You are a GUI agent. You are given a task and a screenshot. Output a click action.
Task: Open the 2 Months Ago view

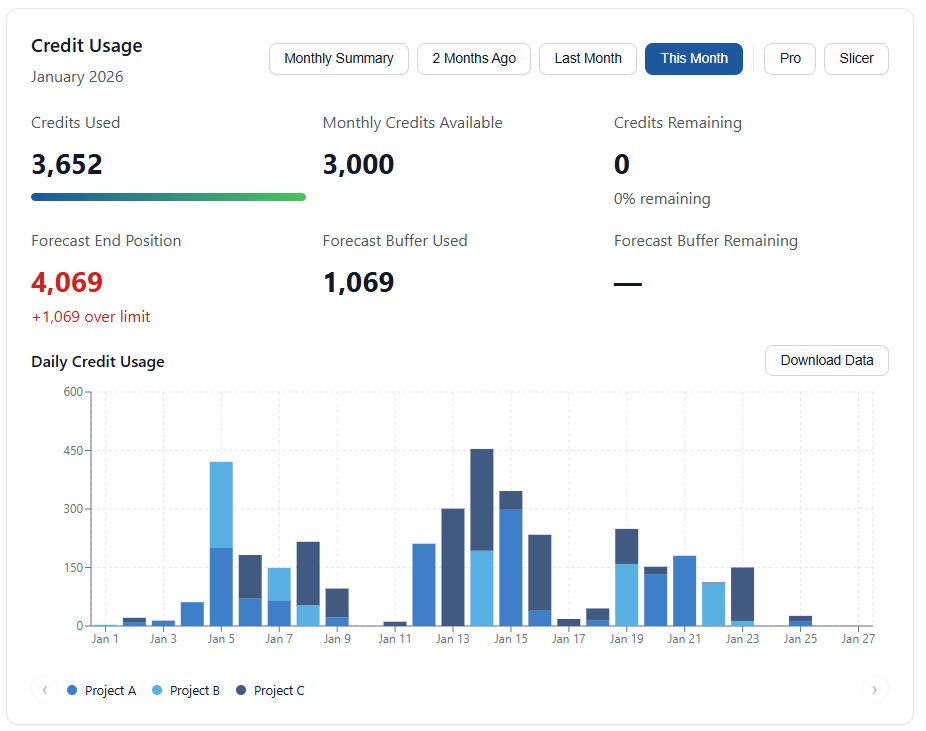coord(474,58)
